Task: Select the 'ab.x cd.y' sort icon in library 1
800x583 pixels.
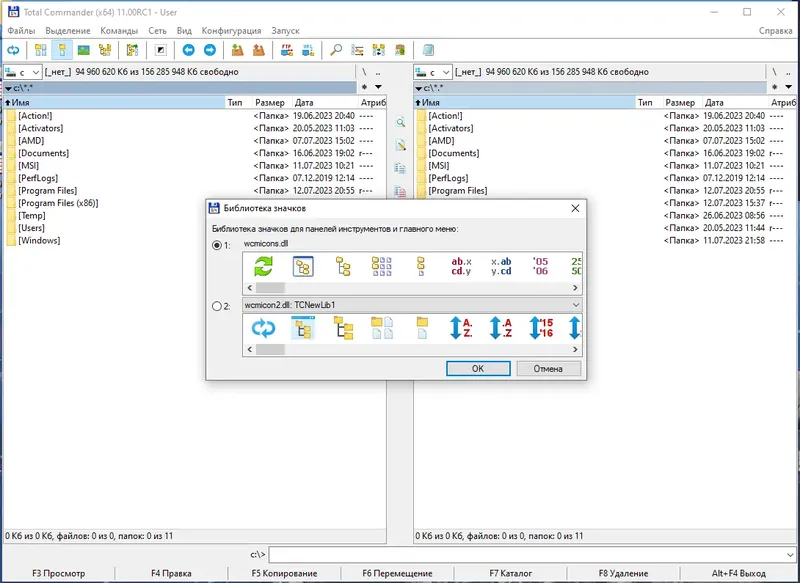Action: click(461, 266)
